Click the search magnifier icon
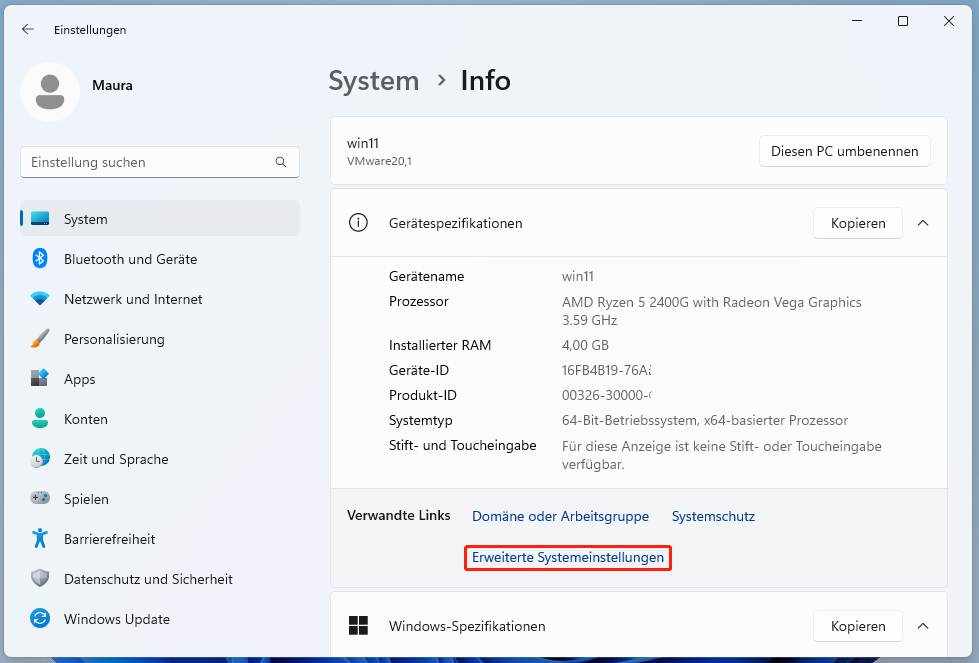This screenshot has width=979, height=663. pyautogui.click(x=281, y=162)
